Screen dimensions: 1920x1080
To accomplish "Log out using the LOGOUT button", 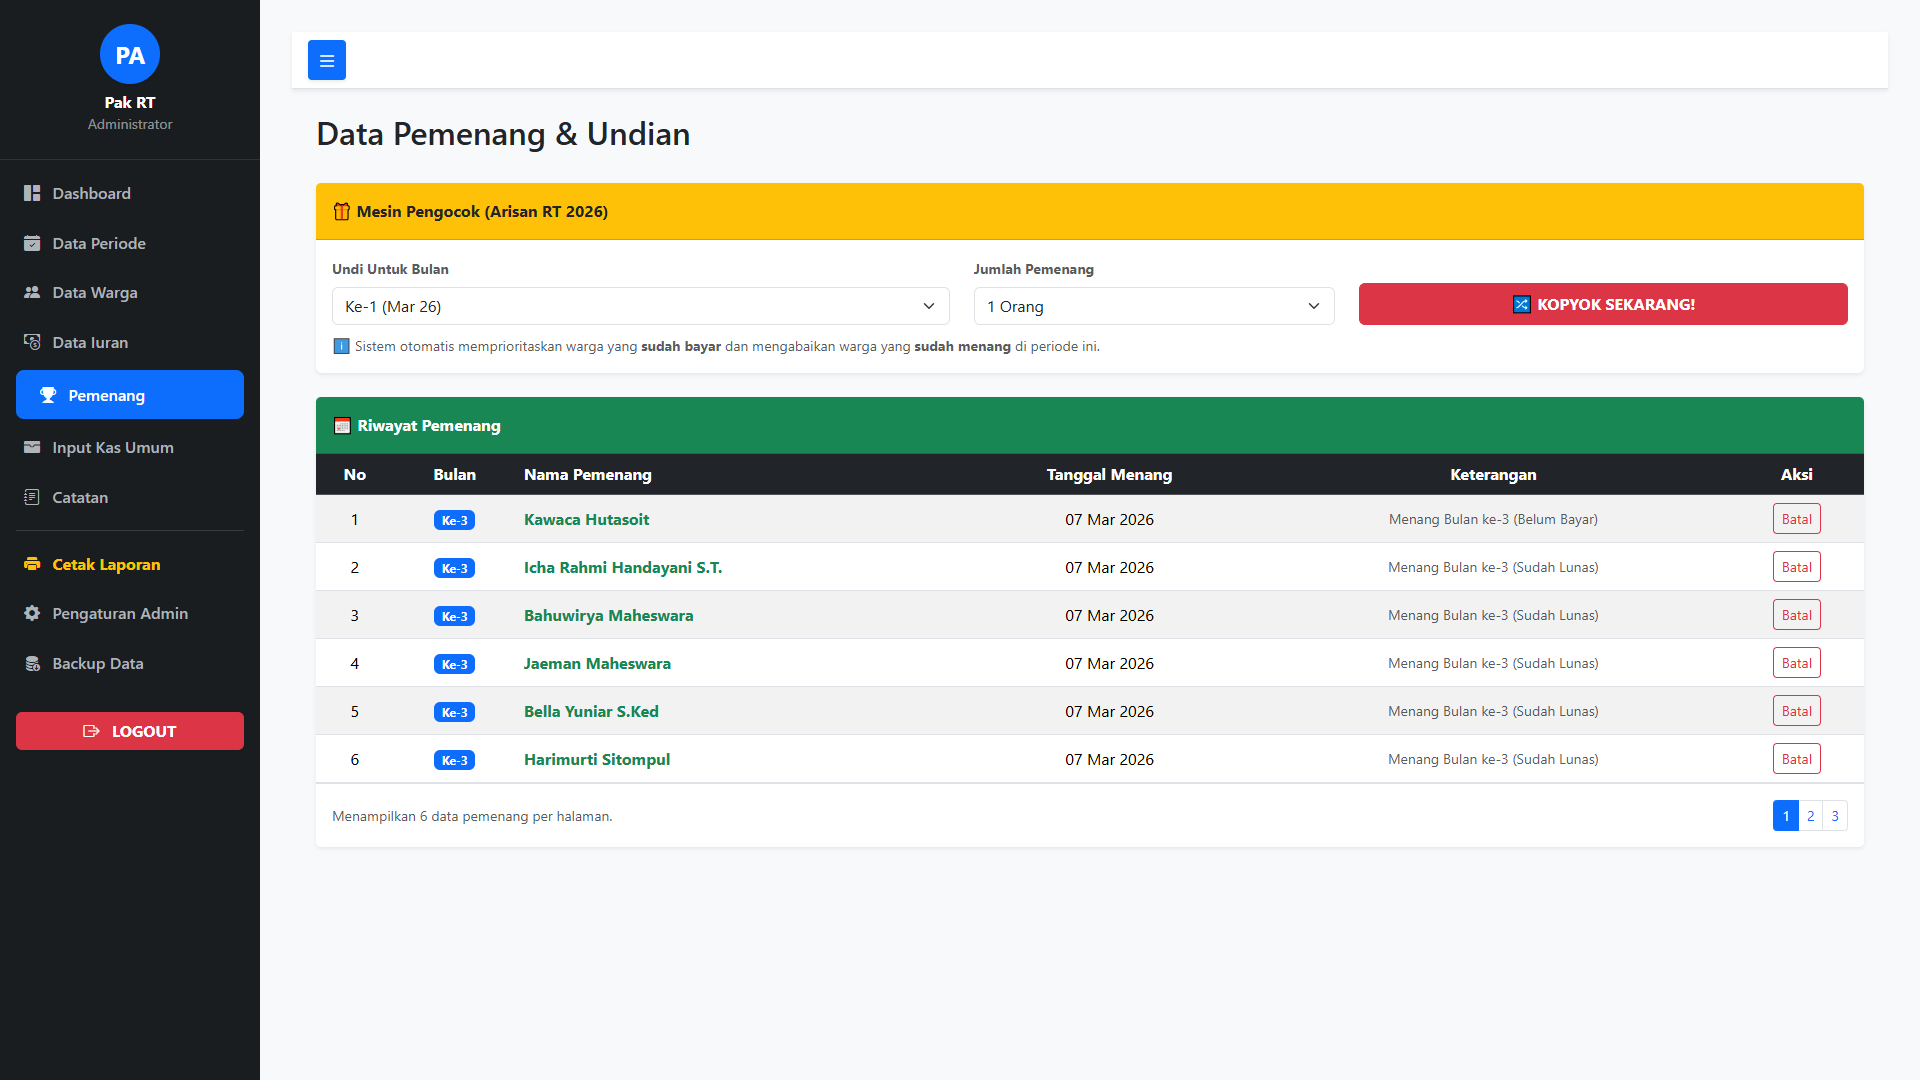I will pos(130,731).
